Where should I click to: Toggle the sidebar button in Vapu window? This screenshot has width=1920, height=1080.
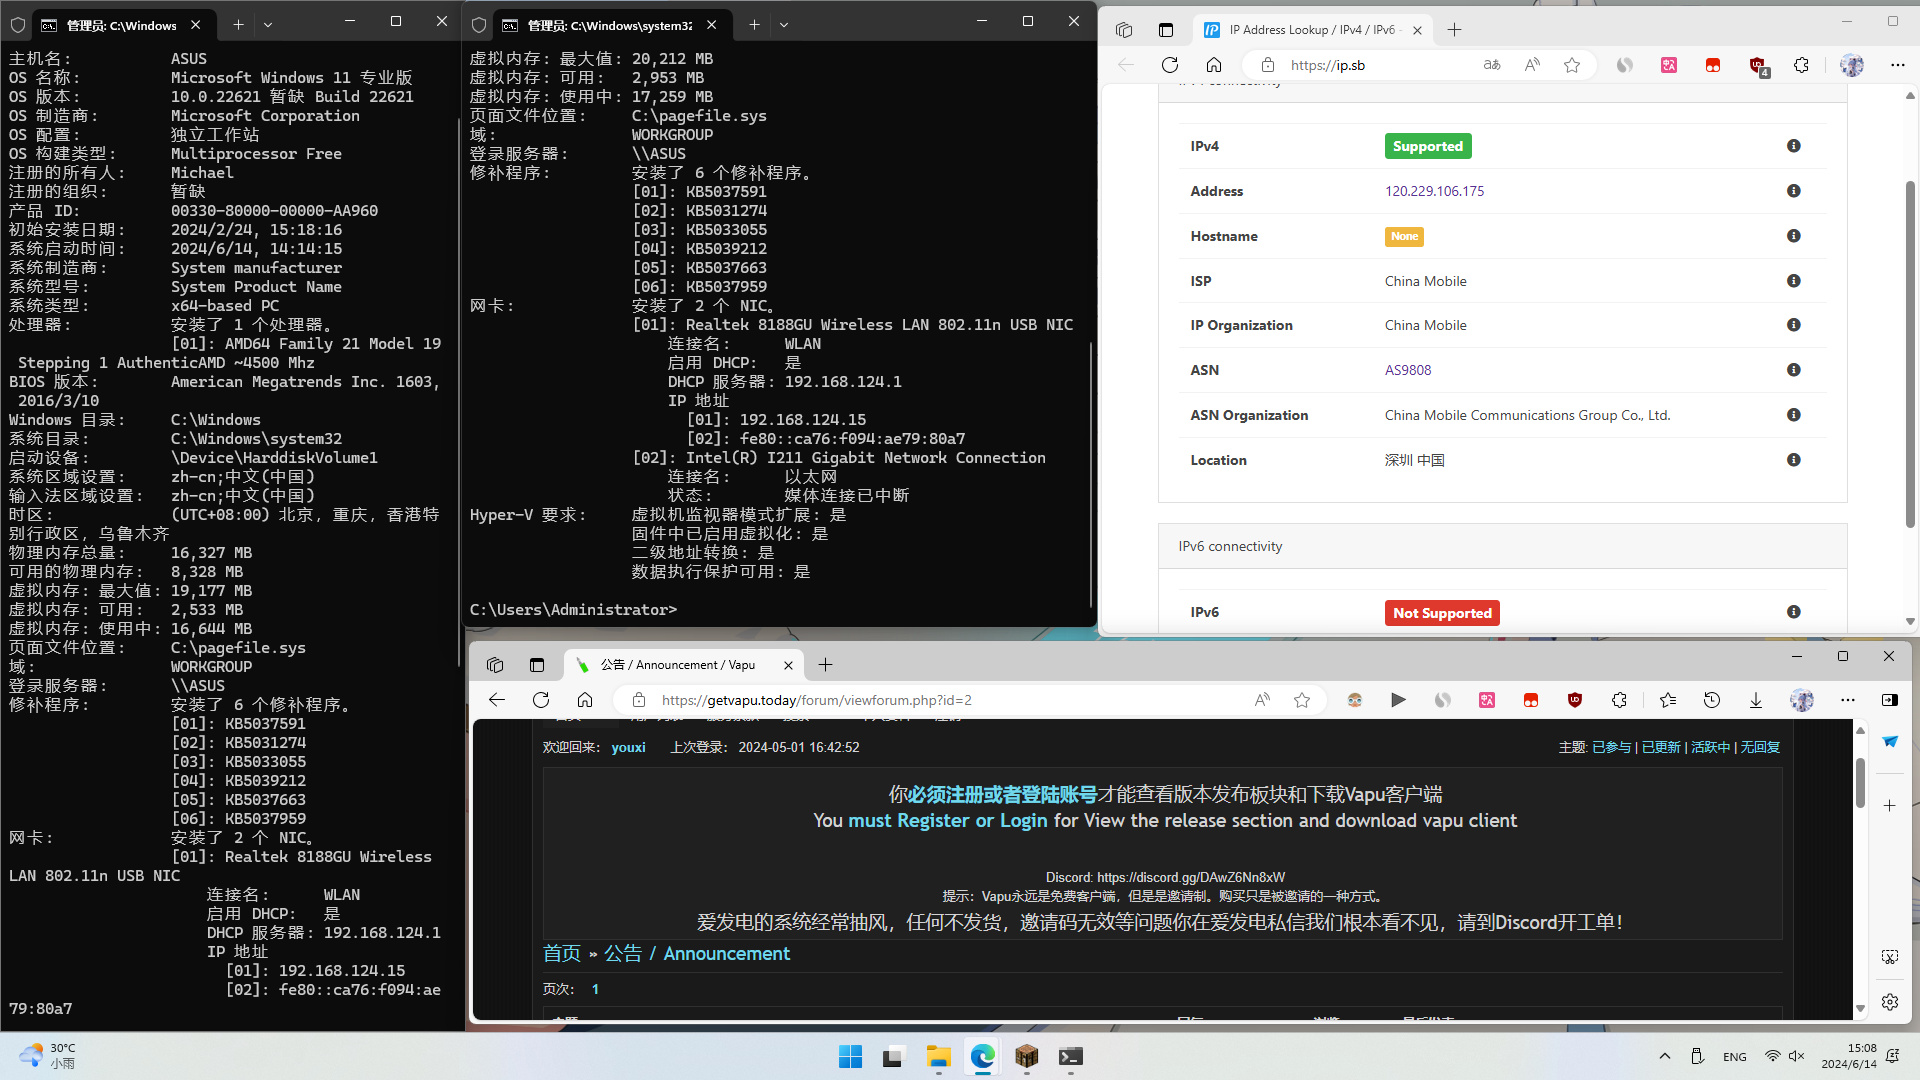click(x=1890, y=700)
